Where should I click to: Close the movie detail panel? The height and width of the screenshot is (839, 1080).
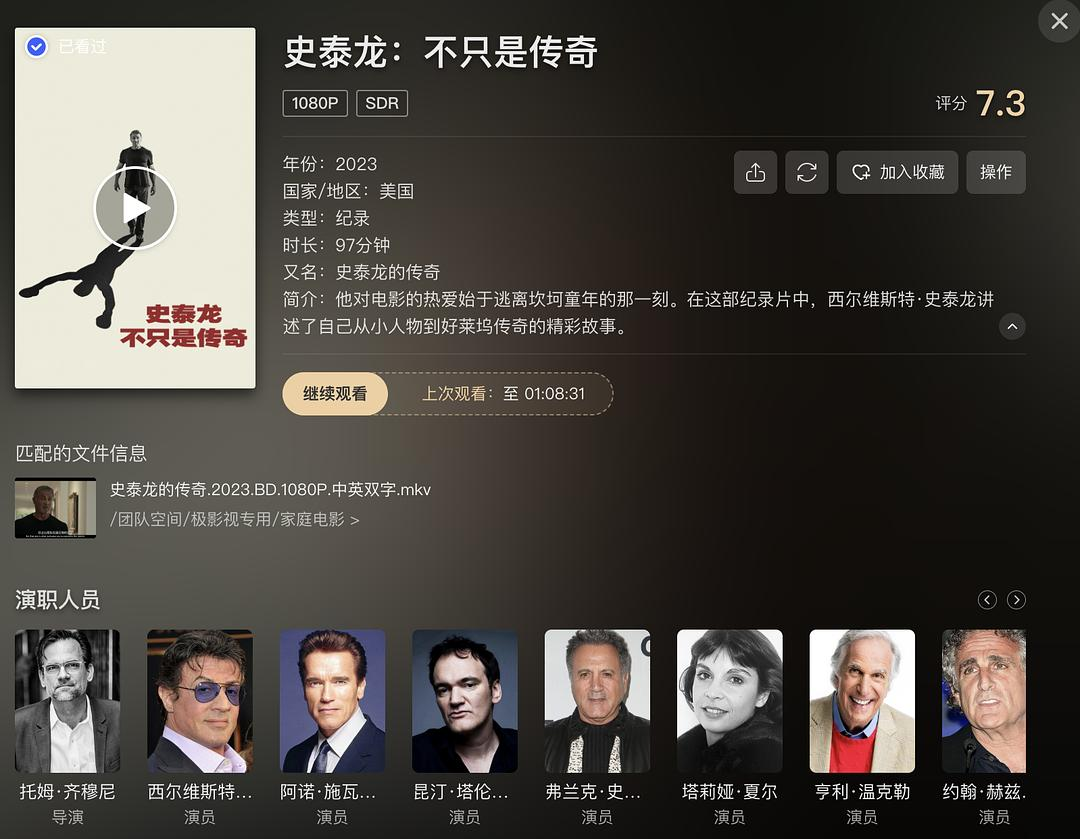pos(1059,21)
